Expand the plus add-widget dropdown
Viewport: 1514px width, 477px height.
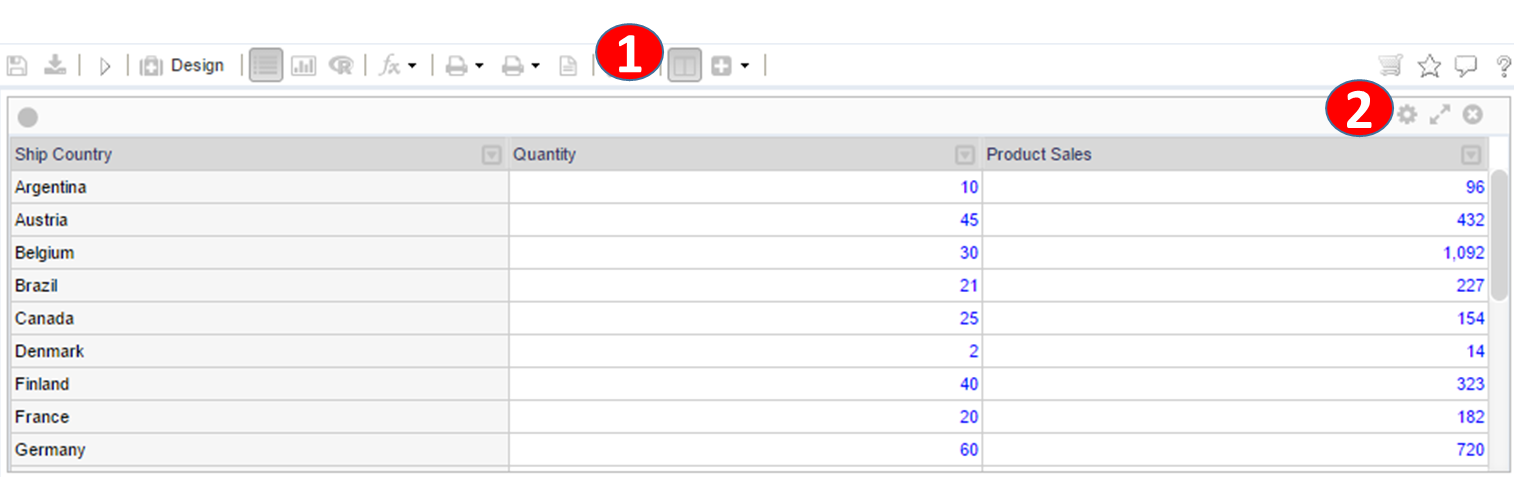coord(745,66)
